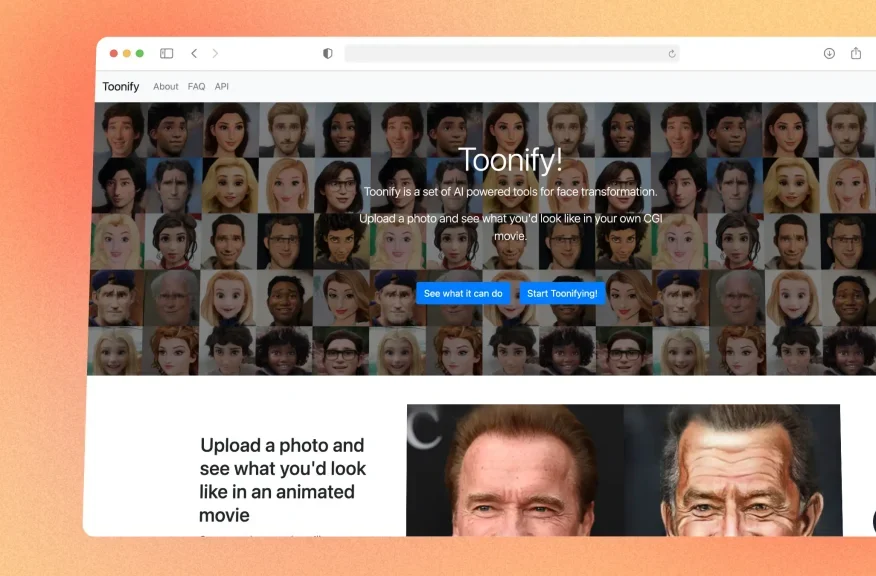Close the window with the red button
Viewport: 876px width, 576px height.
(114, 54)
